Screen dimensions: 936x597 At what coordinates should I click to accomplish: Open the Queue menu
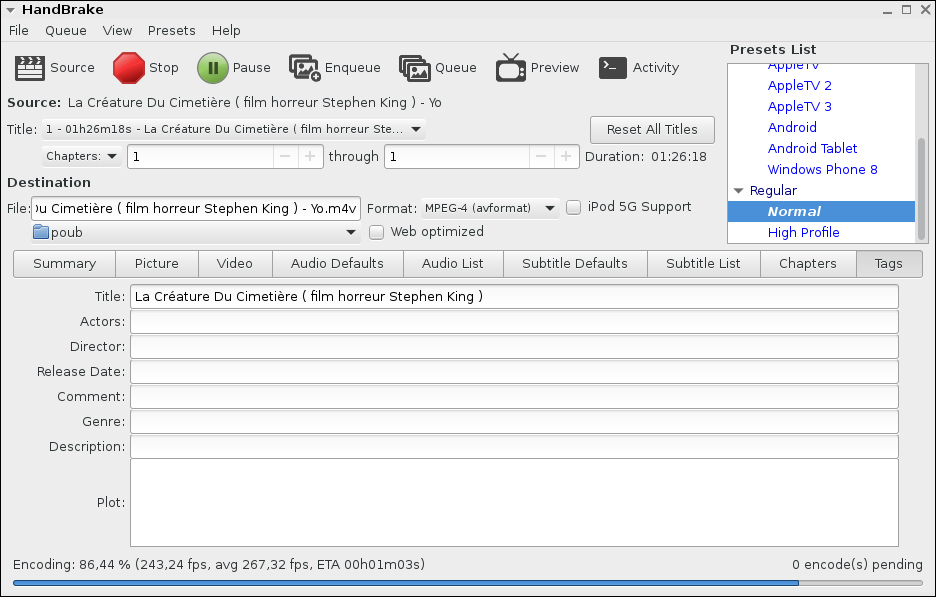(x=66, y=30)
